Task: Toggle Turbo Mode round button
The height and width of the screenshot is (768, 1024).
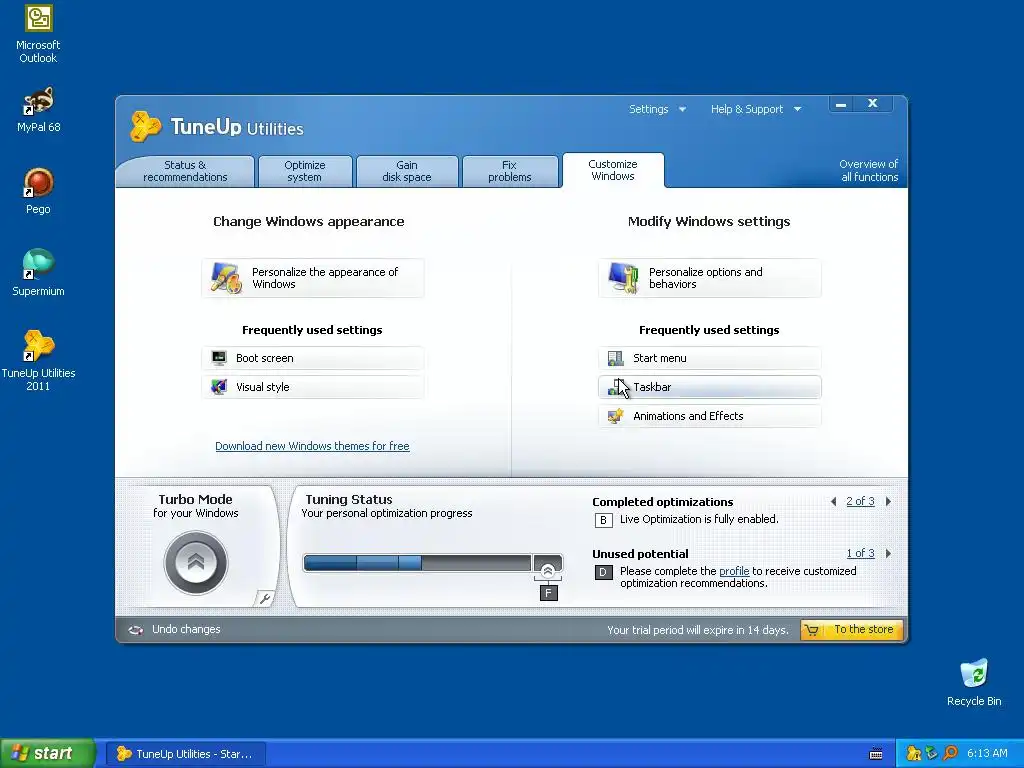Action: coord(196,562)
